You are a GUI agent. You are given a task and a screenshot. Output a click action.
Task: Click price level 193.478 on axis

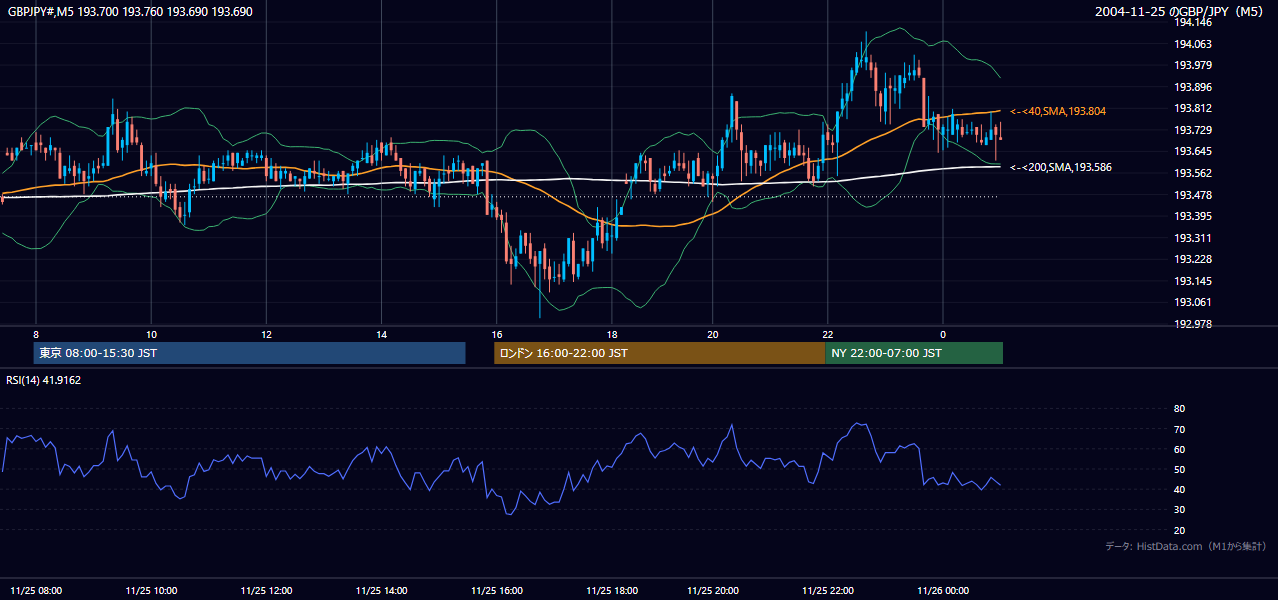tap(1192, 195)
